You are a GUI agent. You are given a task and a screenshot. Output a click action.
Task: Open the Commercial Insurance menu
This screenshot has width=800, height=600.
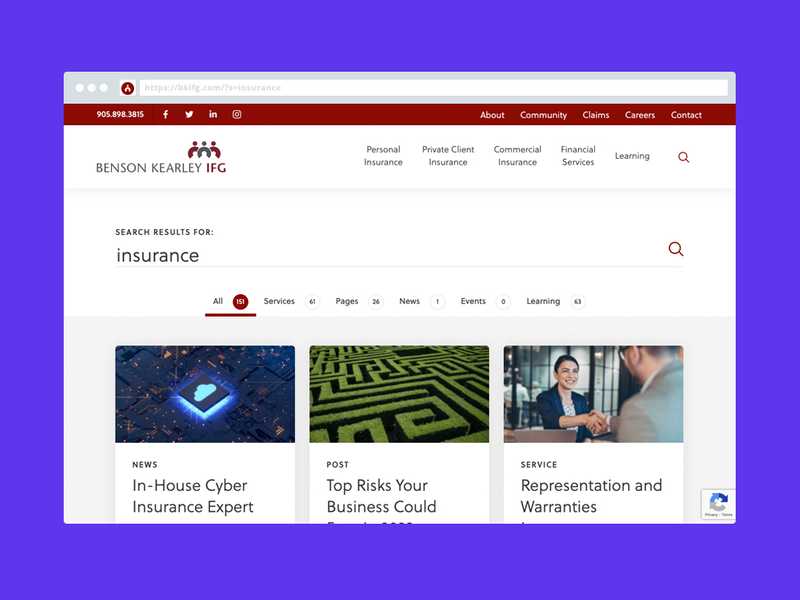517,156
